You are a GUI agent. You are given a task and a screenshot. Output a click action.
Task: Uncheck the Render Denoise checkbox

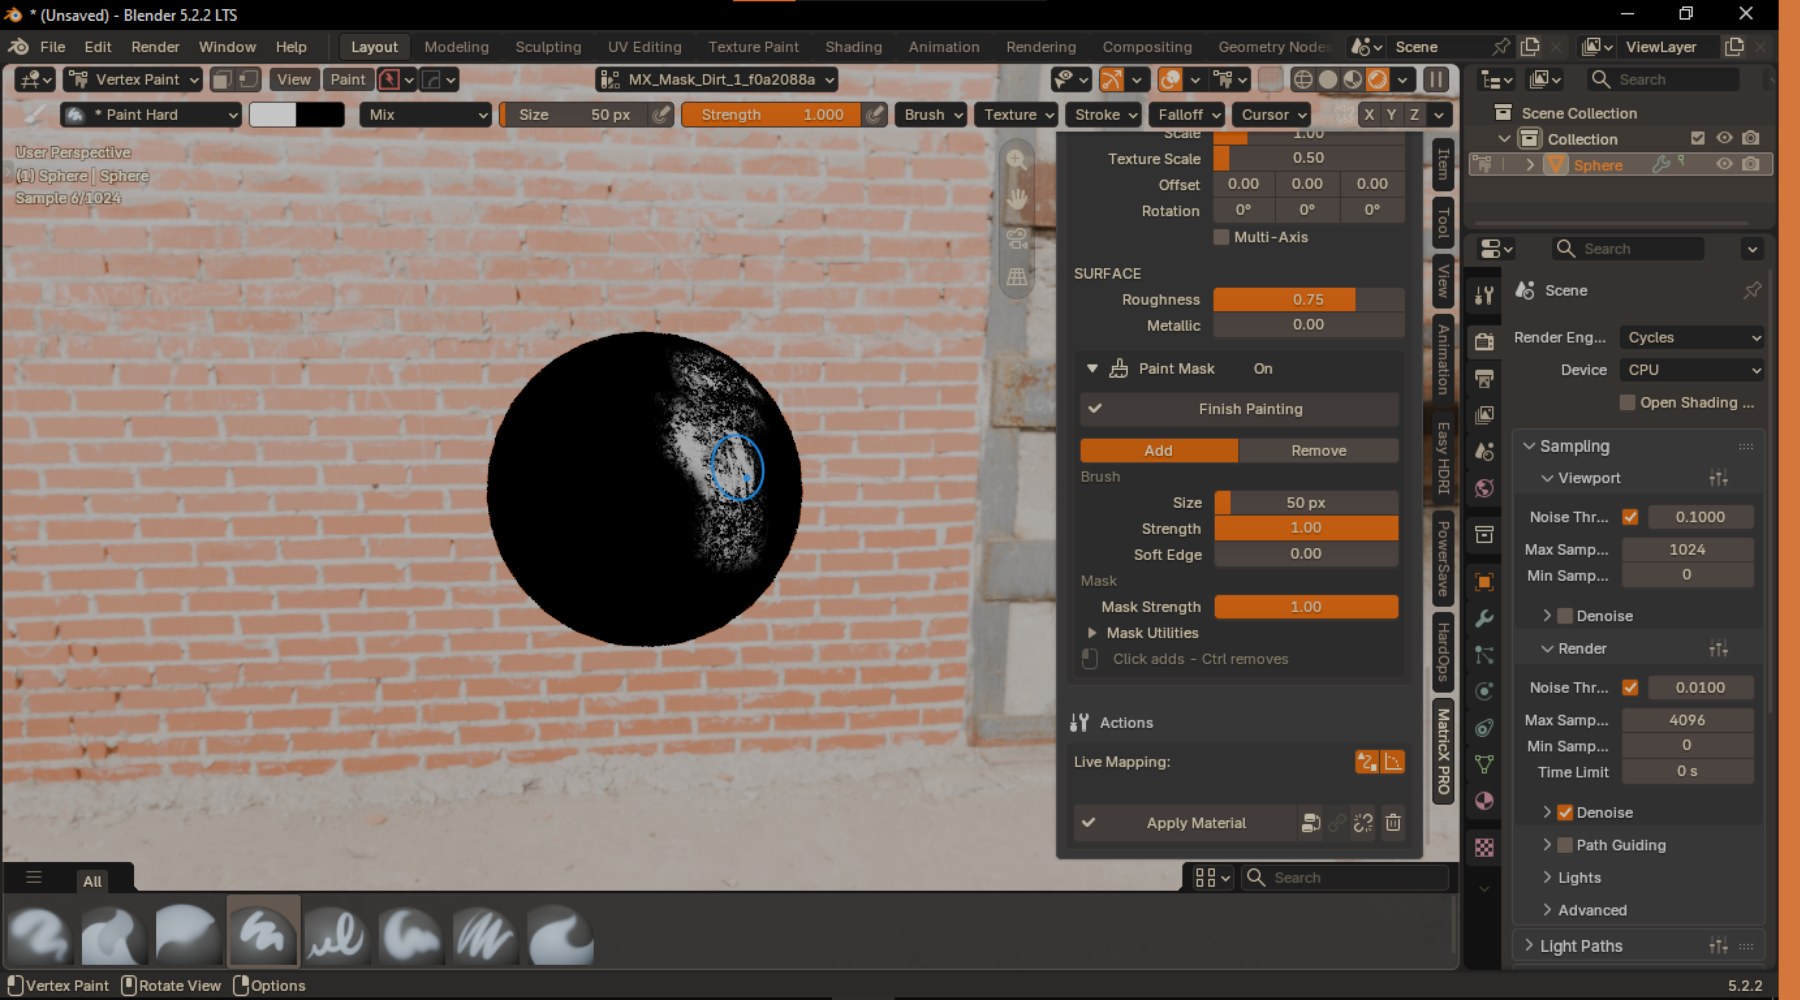(x=1565, y=813)
